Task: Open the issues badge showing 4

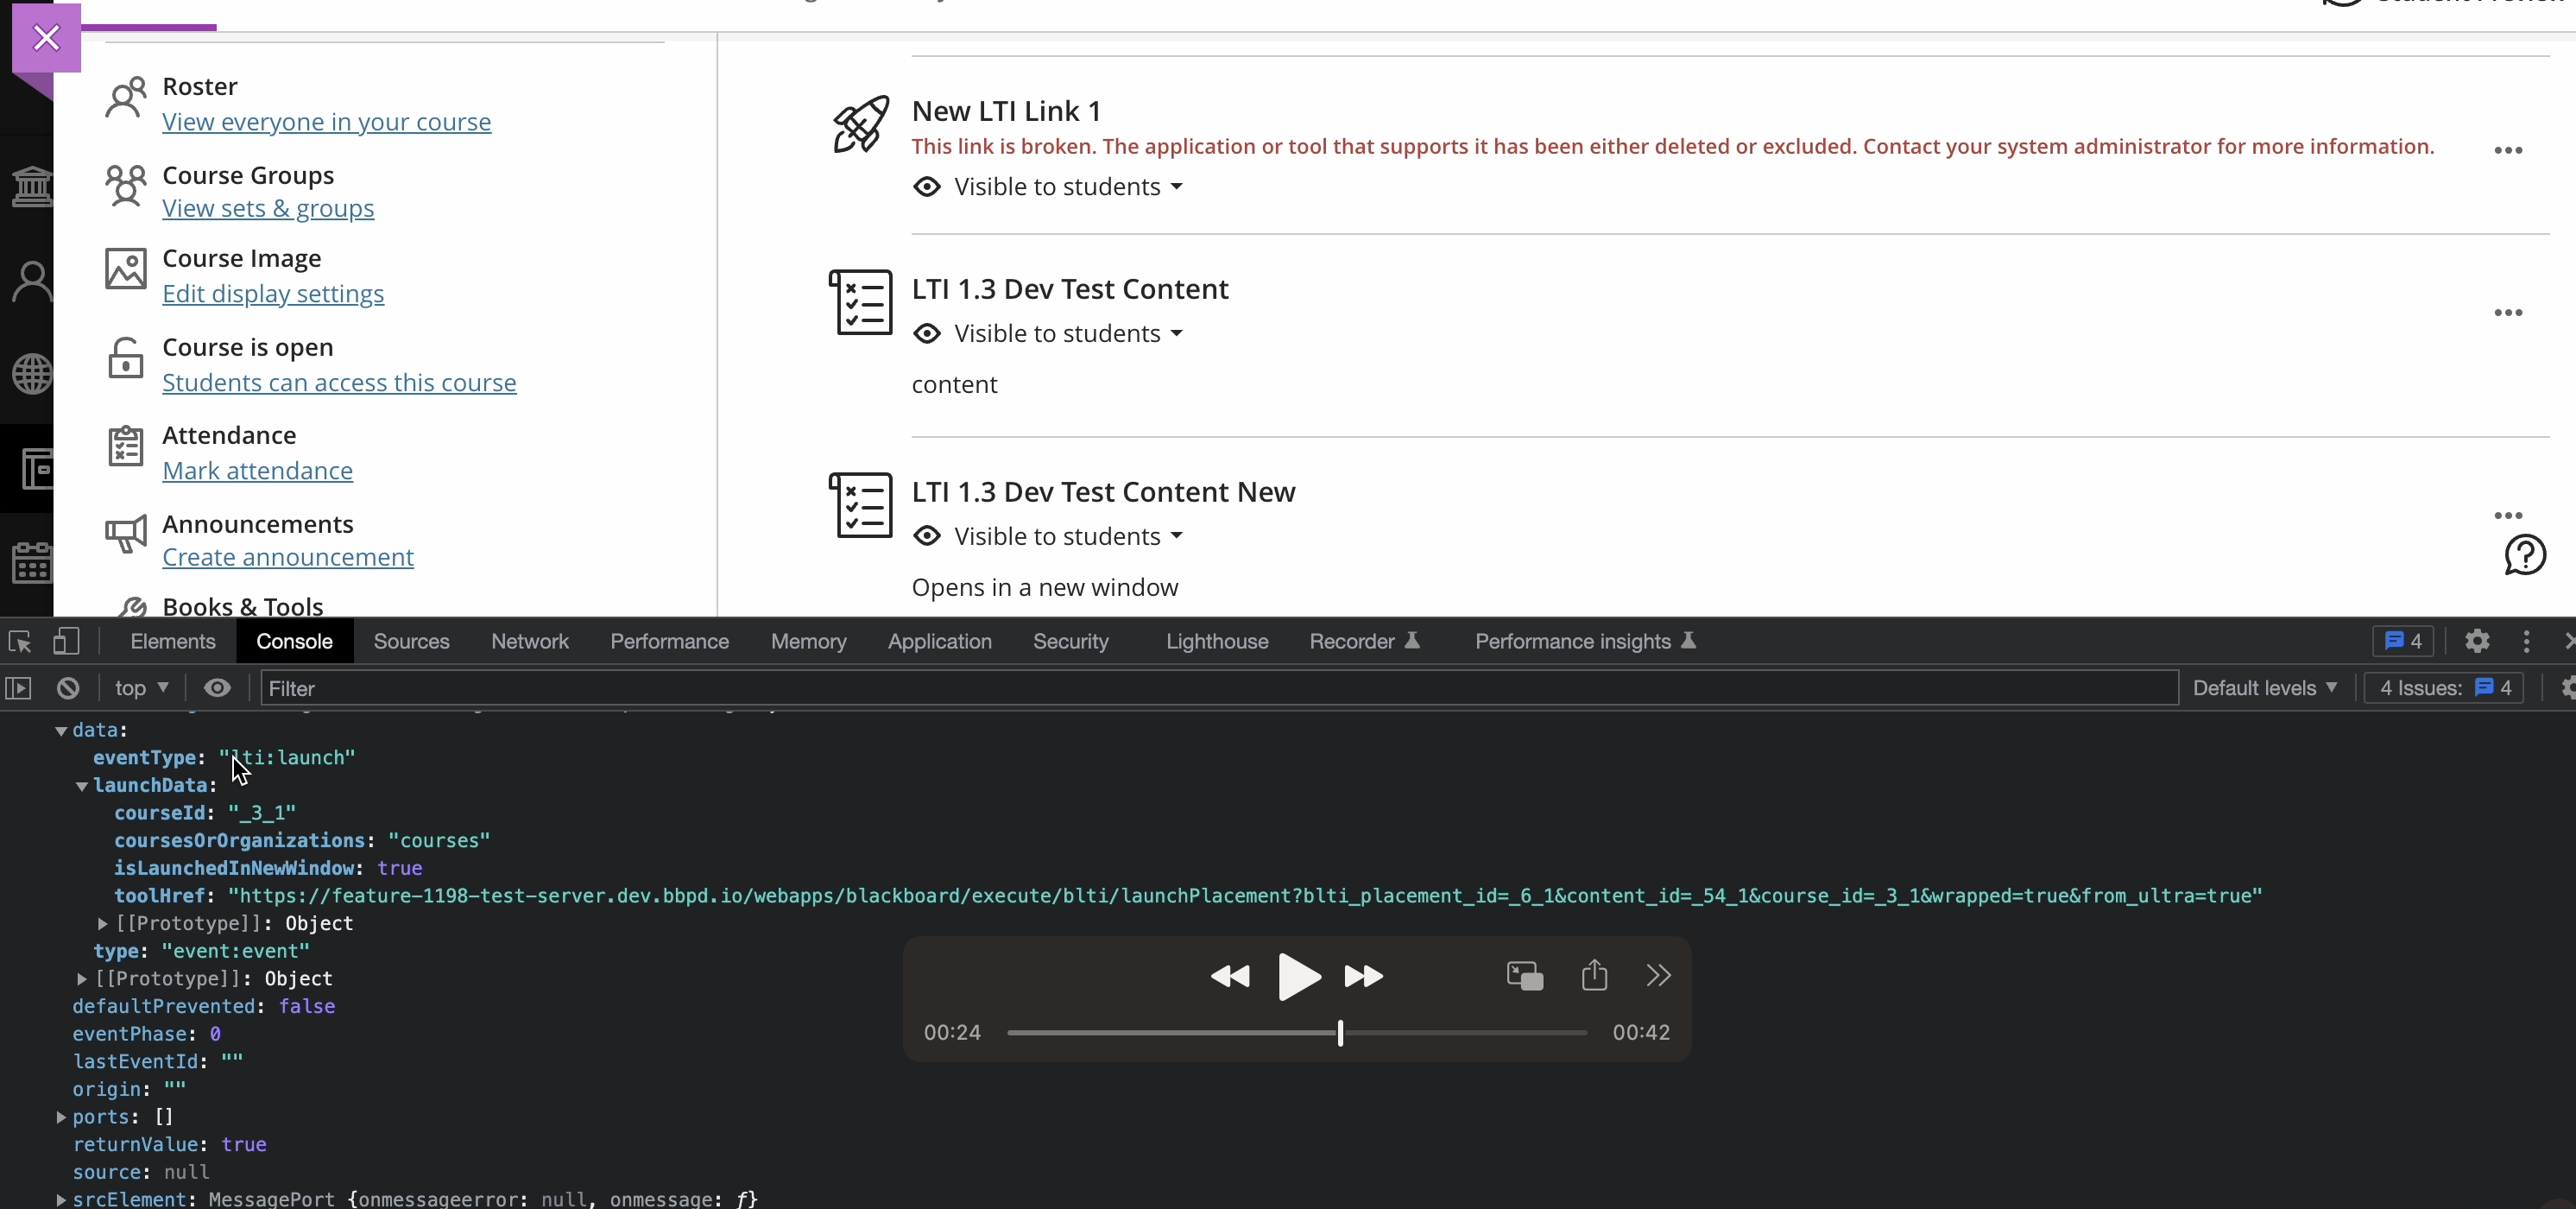Action: [x=2403, y=641]
